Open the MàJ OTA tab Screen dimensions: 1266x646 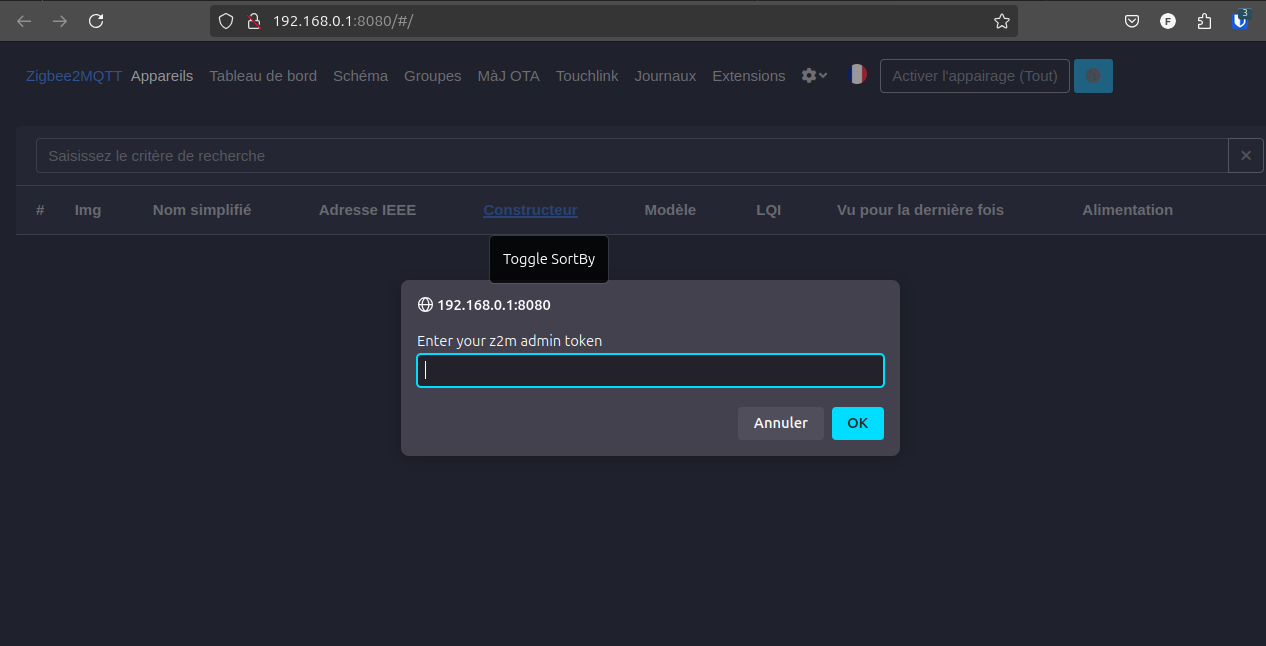(x=508, y=76)
